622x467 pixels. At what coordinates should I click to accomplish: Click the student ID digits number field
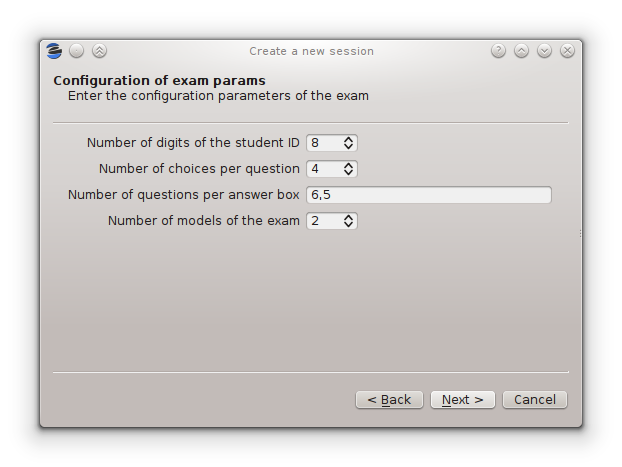click(322, 143)
